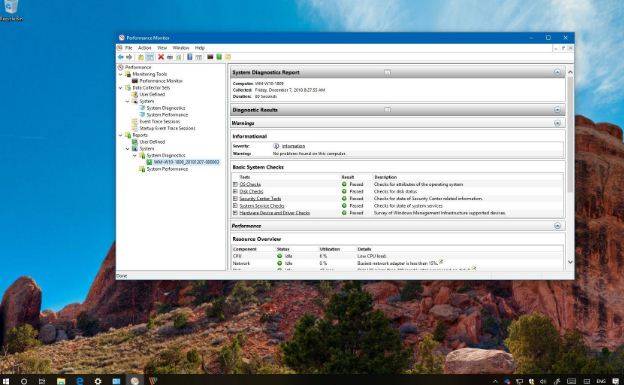Viewport: 624px width, 385px height.
Task: Click the report scrollbar down arrow
Action: point(570,262)
